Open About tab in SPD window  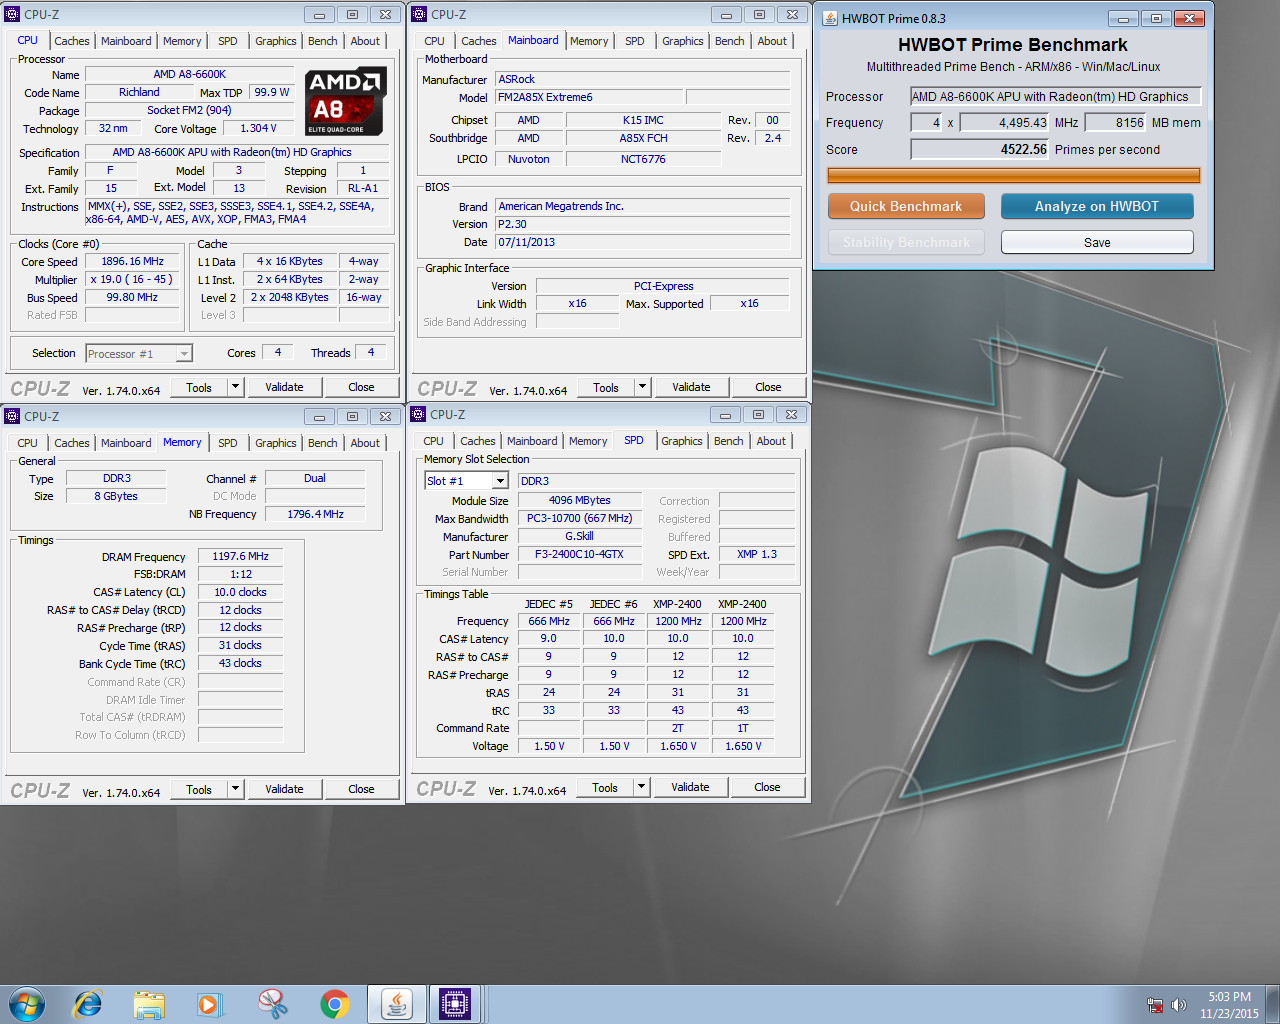(771, 441)
